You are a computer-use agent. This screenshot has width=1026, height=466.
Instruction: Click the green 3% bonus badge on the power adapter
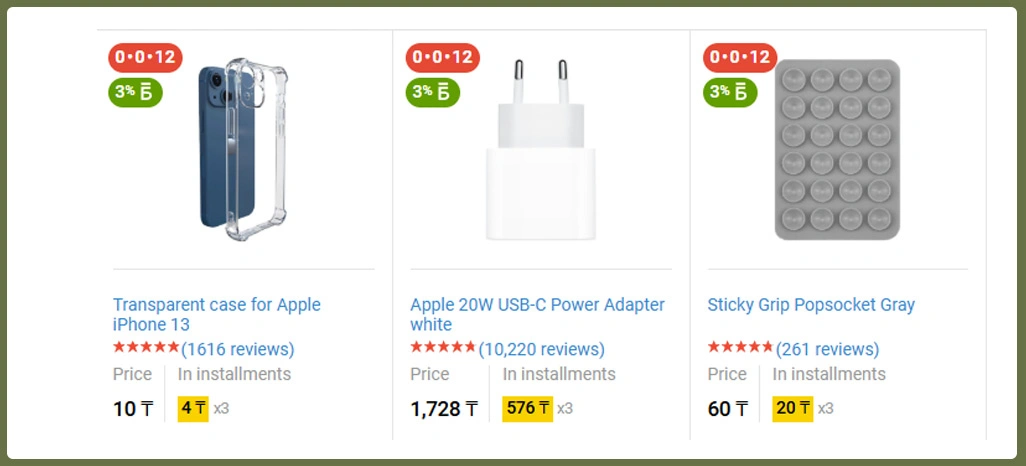(433, 92)
